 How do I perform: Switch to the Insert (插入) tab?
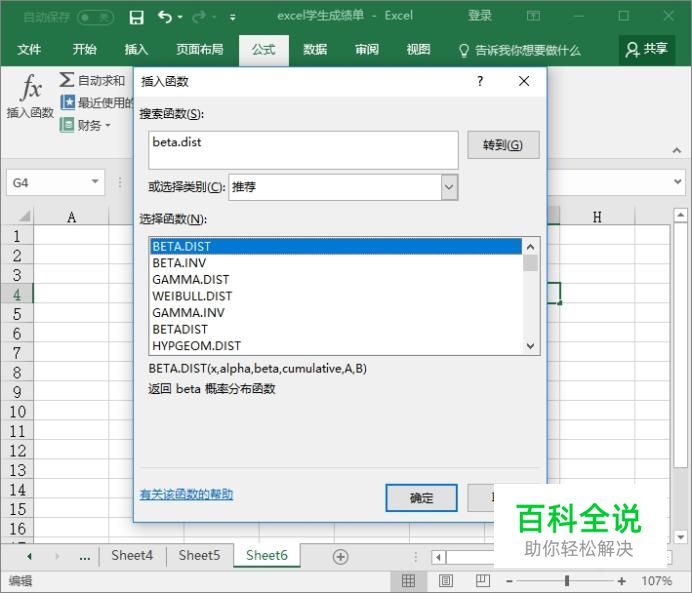point(136,49)
